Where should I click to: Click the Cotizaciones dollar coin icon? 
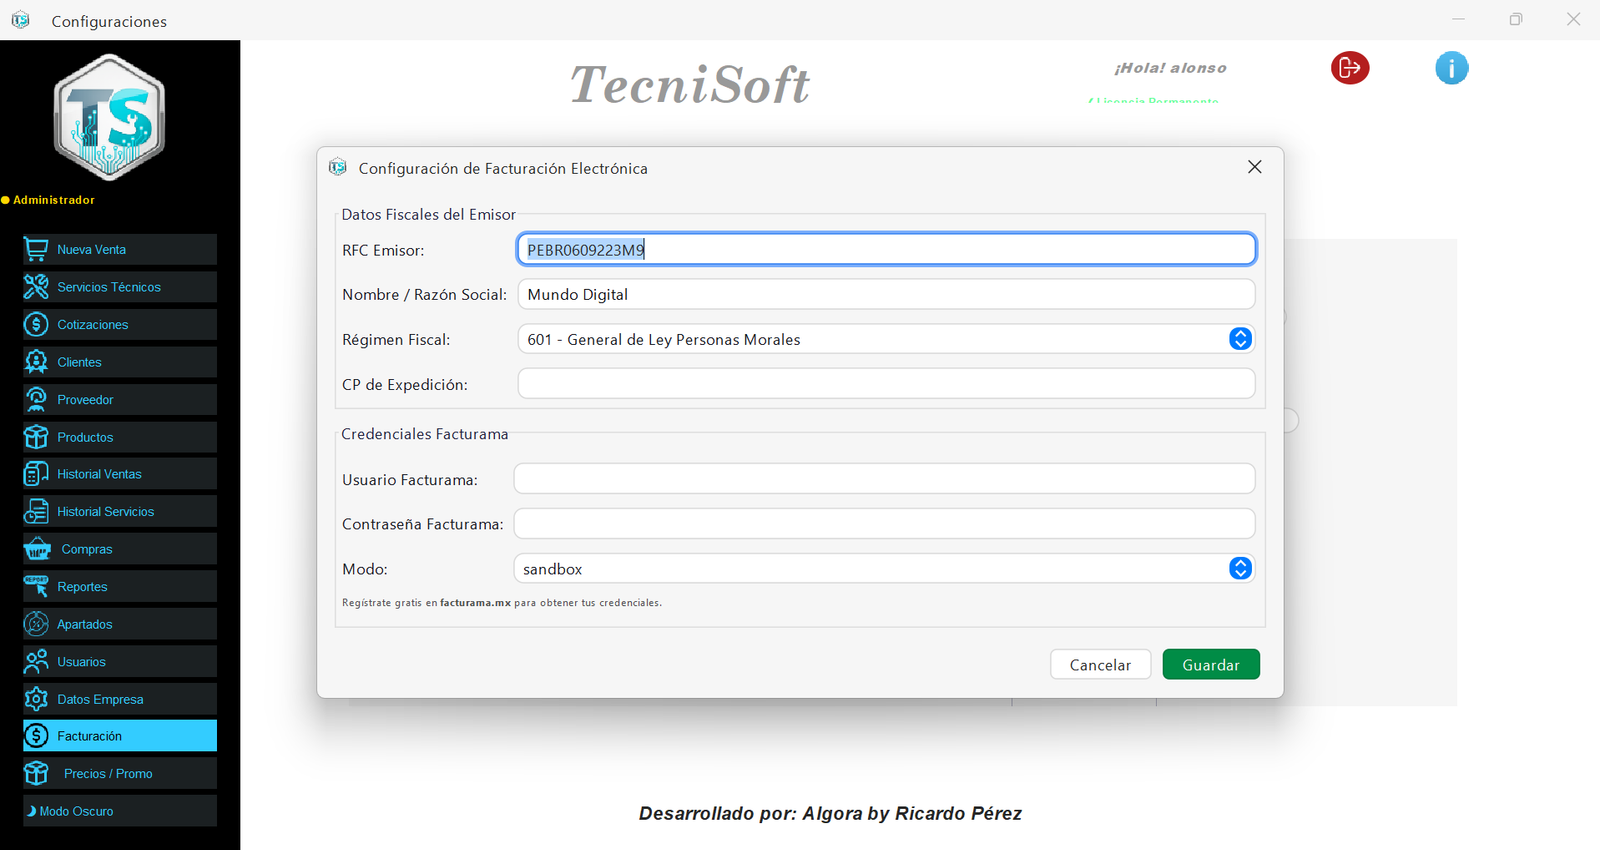click(36, 324)
